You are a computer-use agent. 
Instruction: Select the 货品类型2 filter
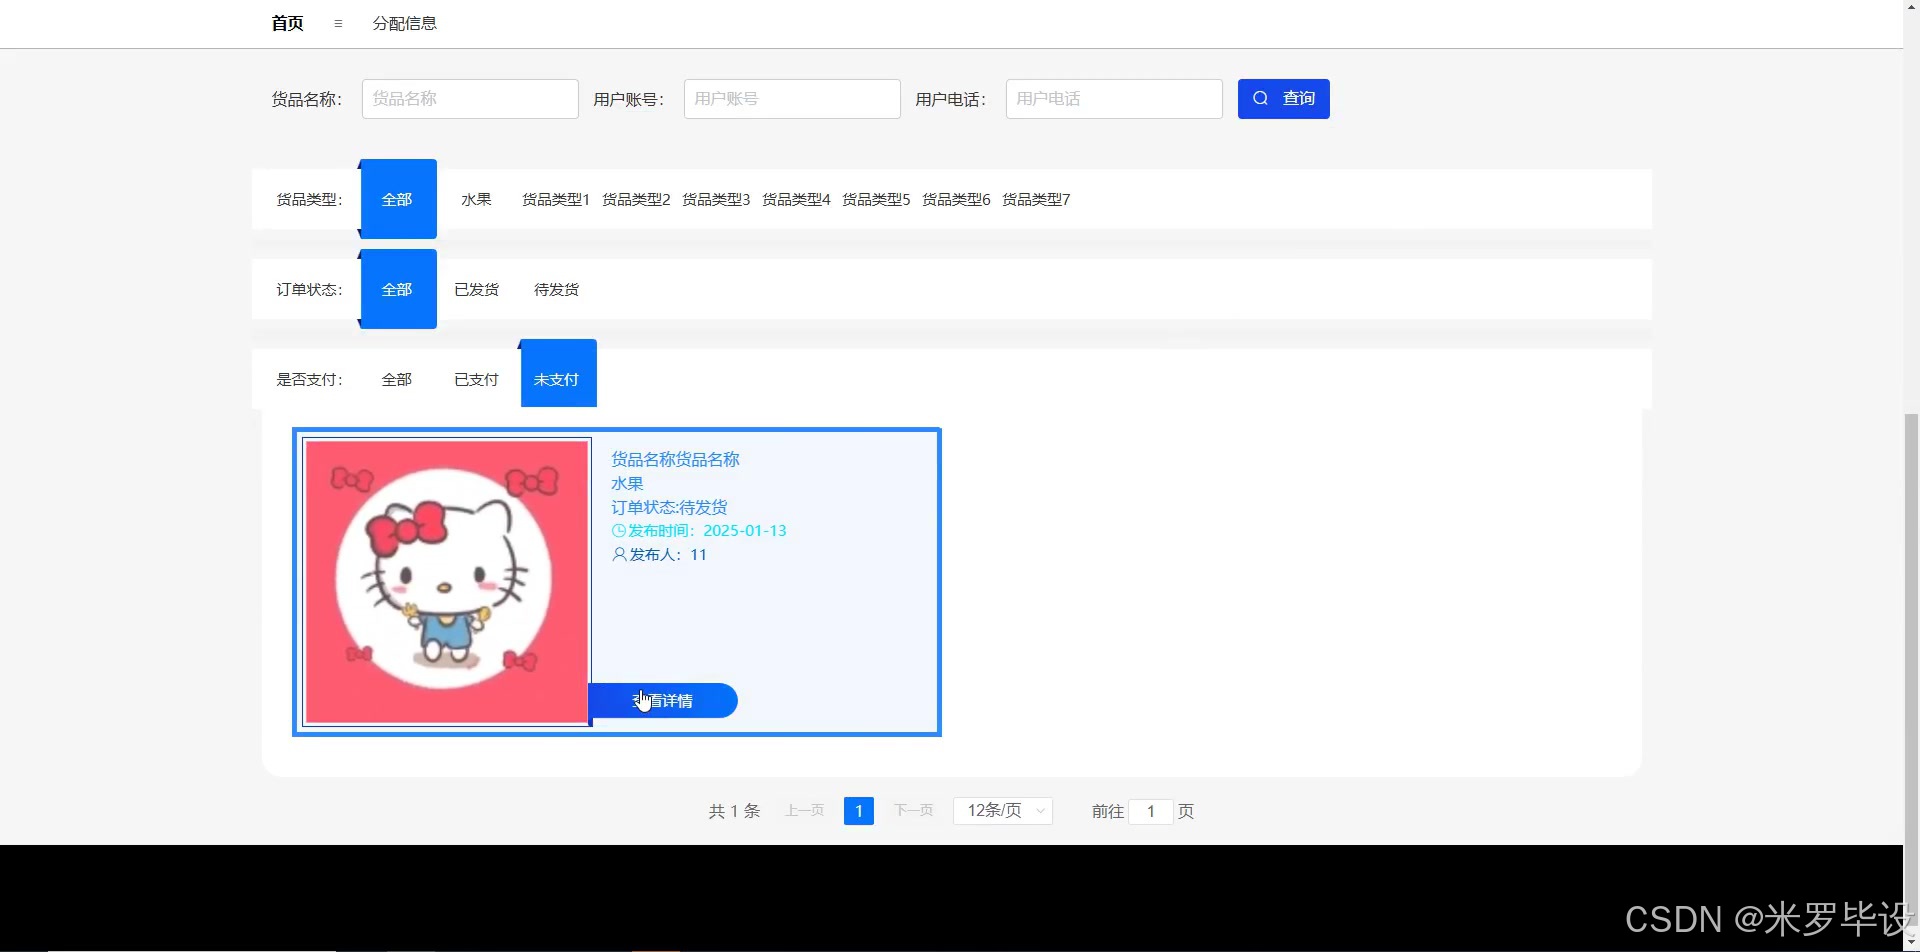coord(636,199)
